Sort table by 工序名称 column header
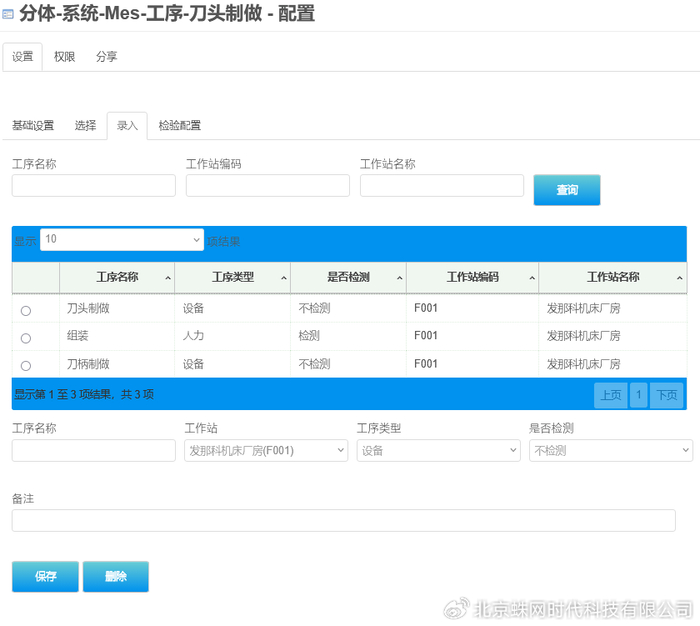Viewport: 700px width, 626px height. coord(117,277)
